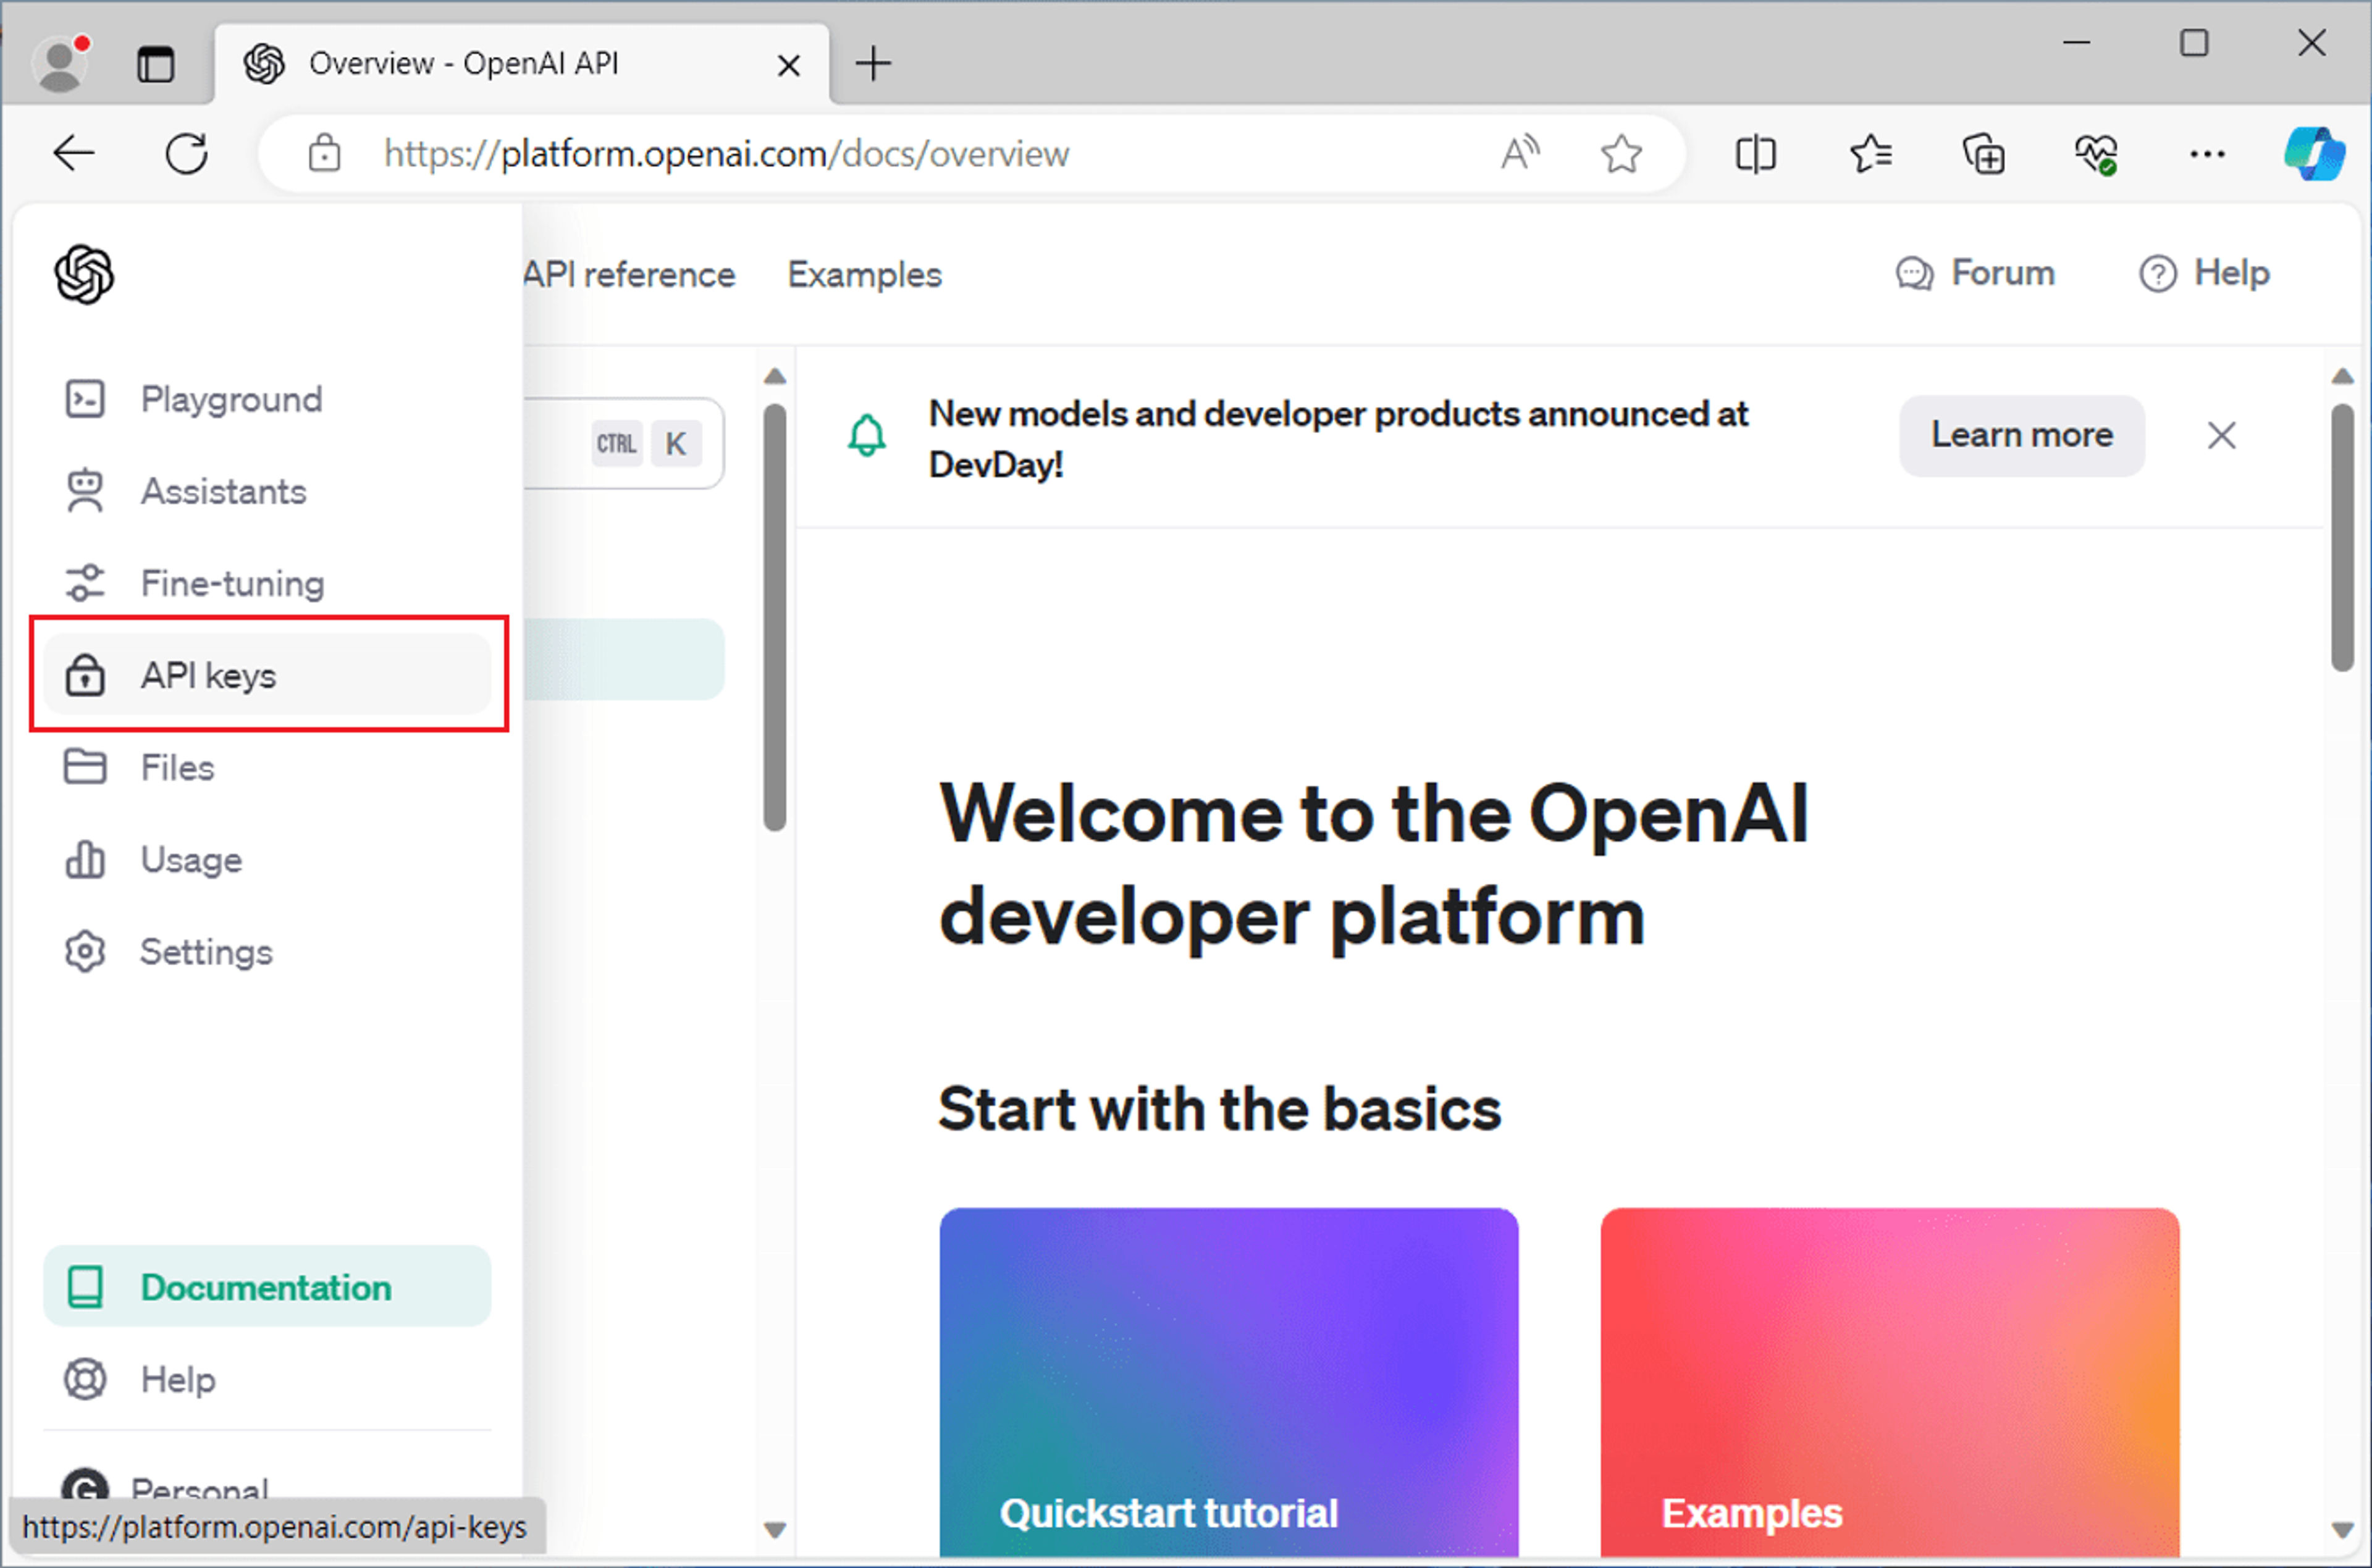Open the Examples top navigation tab
Image resolution: width=2372 pixels, height=1568 pixels.
coord(865,274)
